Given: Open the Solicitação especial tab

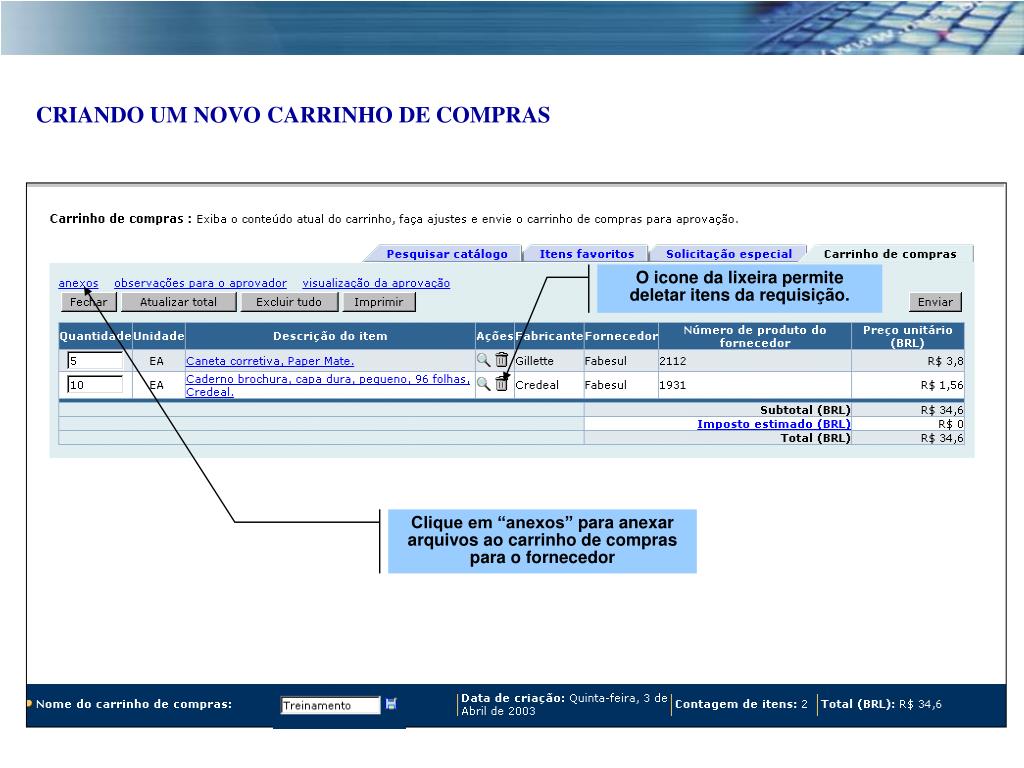Looking at the screenshot, I should [729, 254].
